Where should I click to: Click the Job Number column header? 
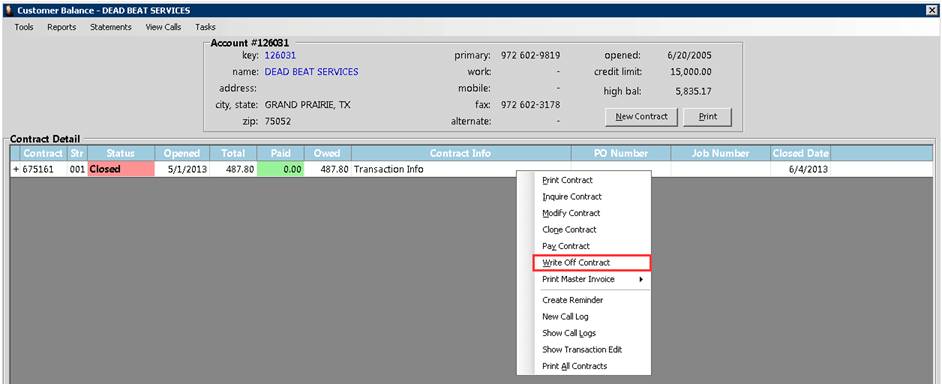coord(720,153)
